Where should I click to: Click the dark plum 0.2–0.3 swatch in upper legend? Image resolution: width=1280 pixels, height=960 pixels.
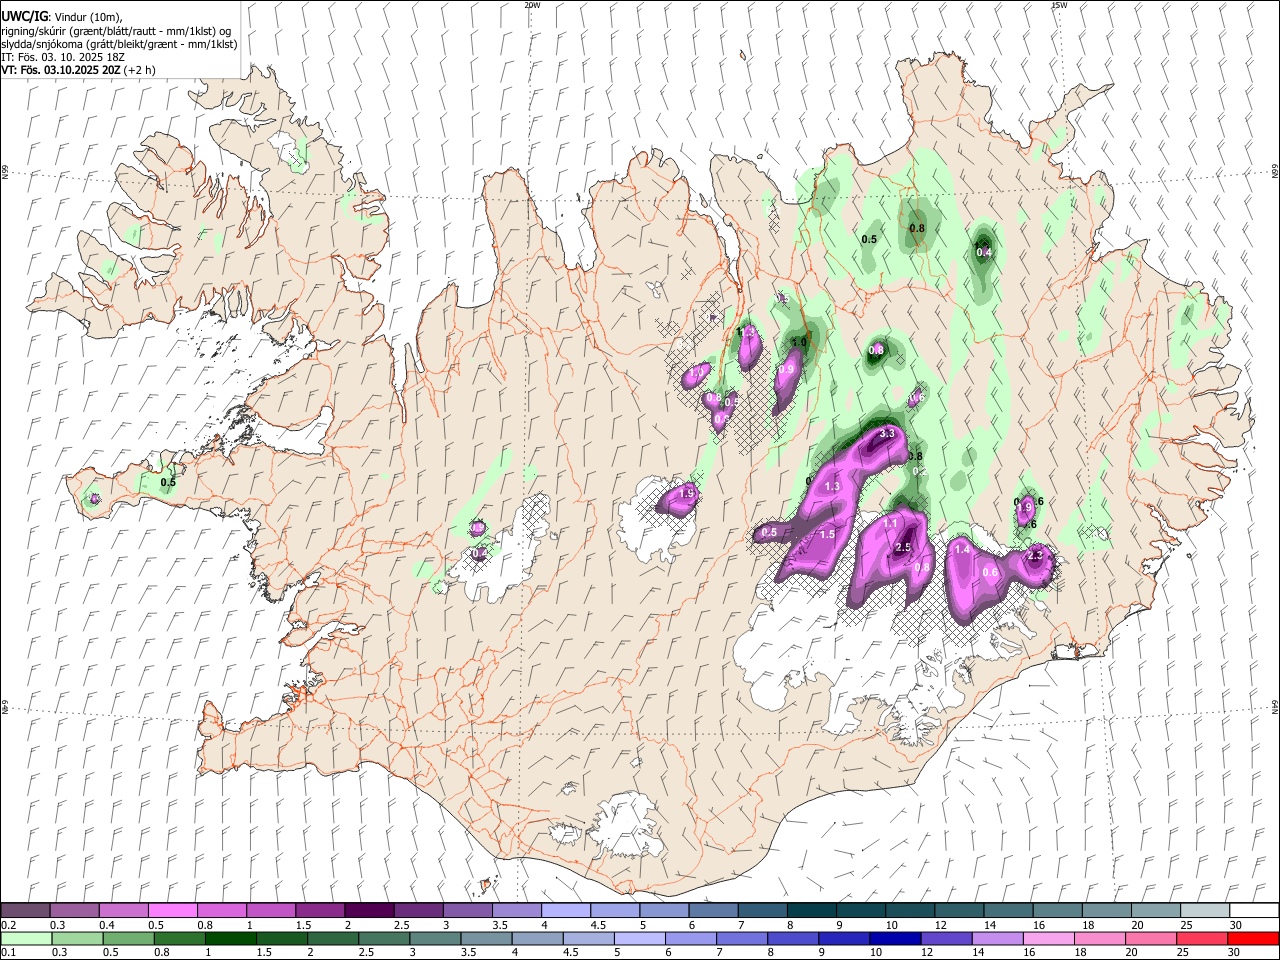tap(25, 911)
